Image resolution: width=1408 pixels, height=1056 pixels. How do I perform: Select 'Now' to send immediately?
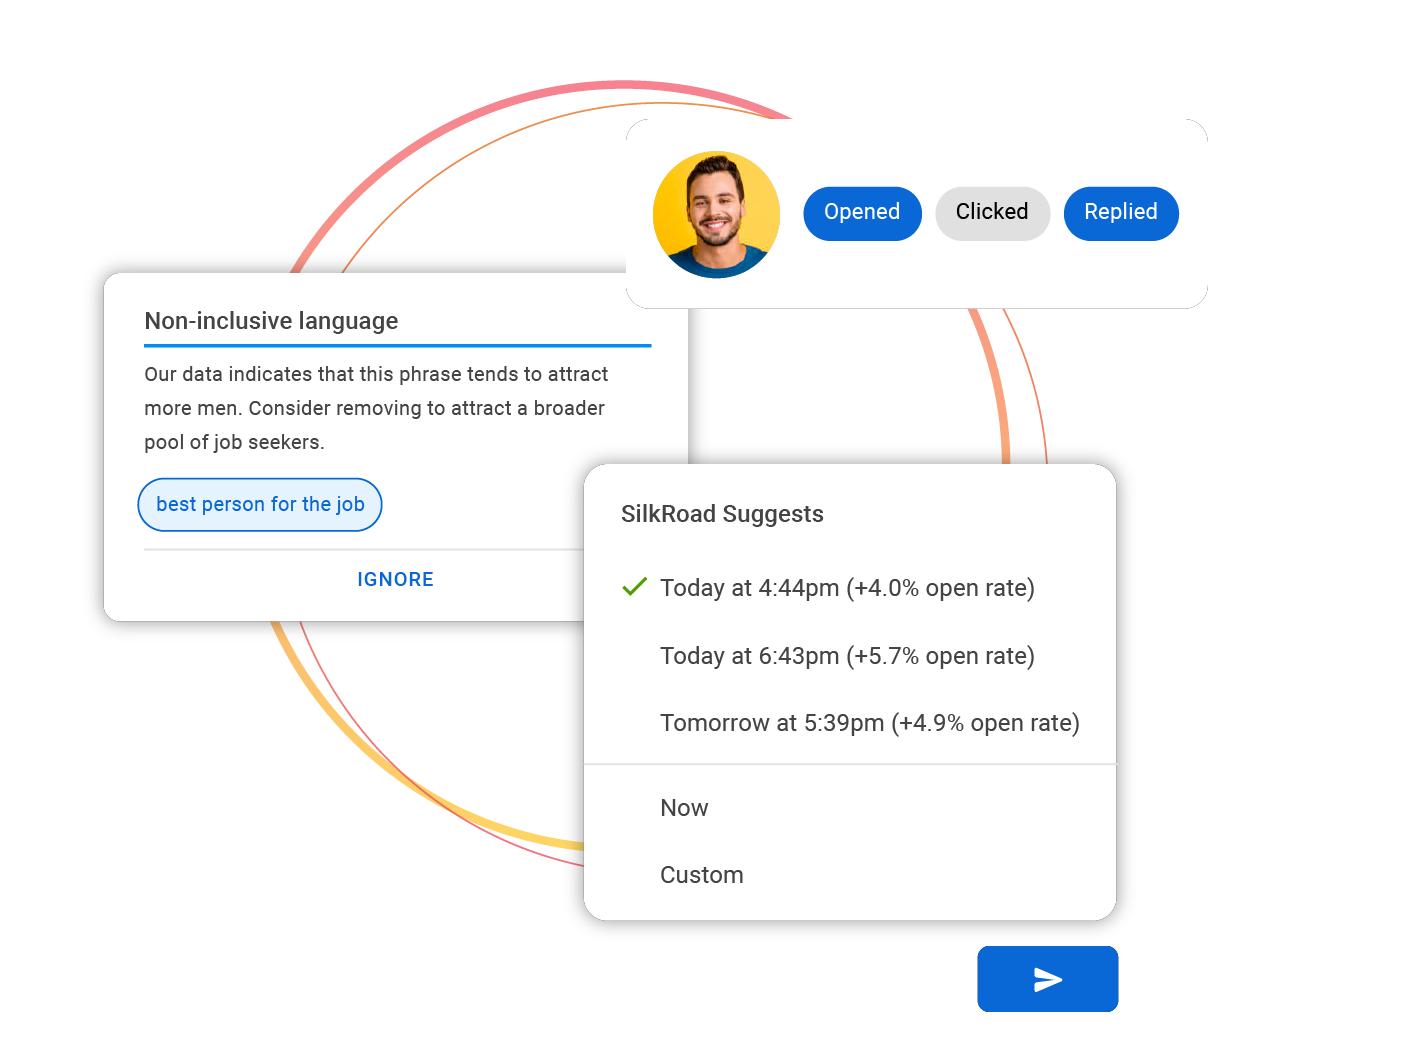pyautogui.click(x=684, y=808)
